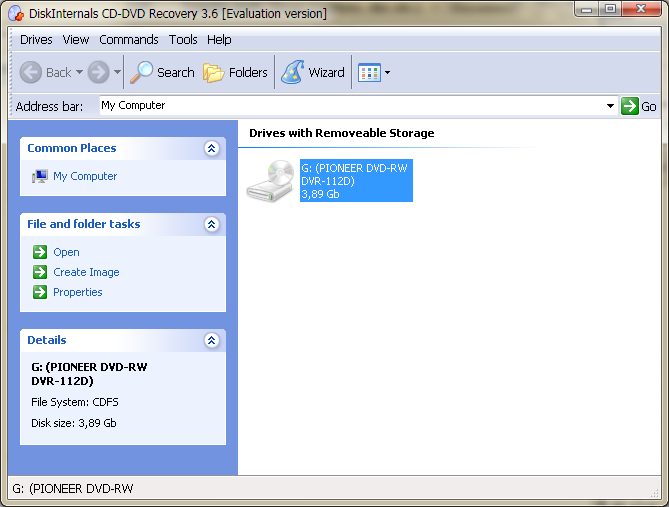669x507 pixels.
Task: Click the Properties task link
Action: [78, 292]
